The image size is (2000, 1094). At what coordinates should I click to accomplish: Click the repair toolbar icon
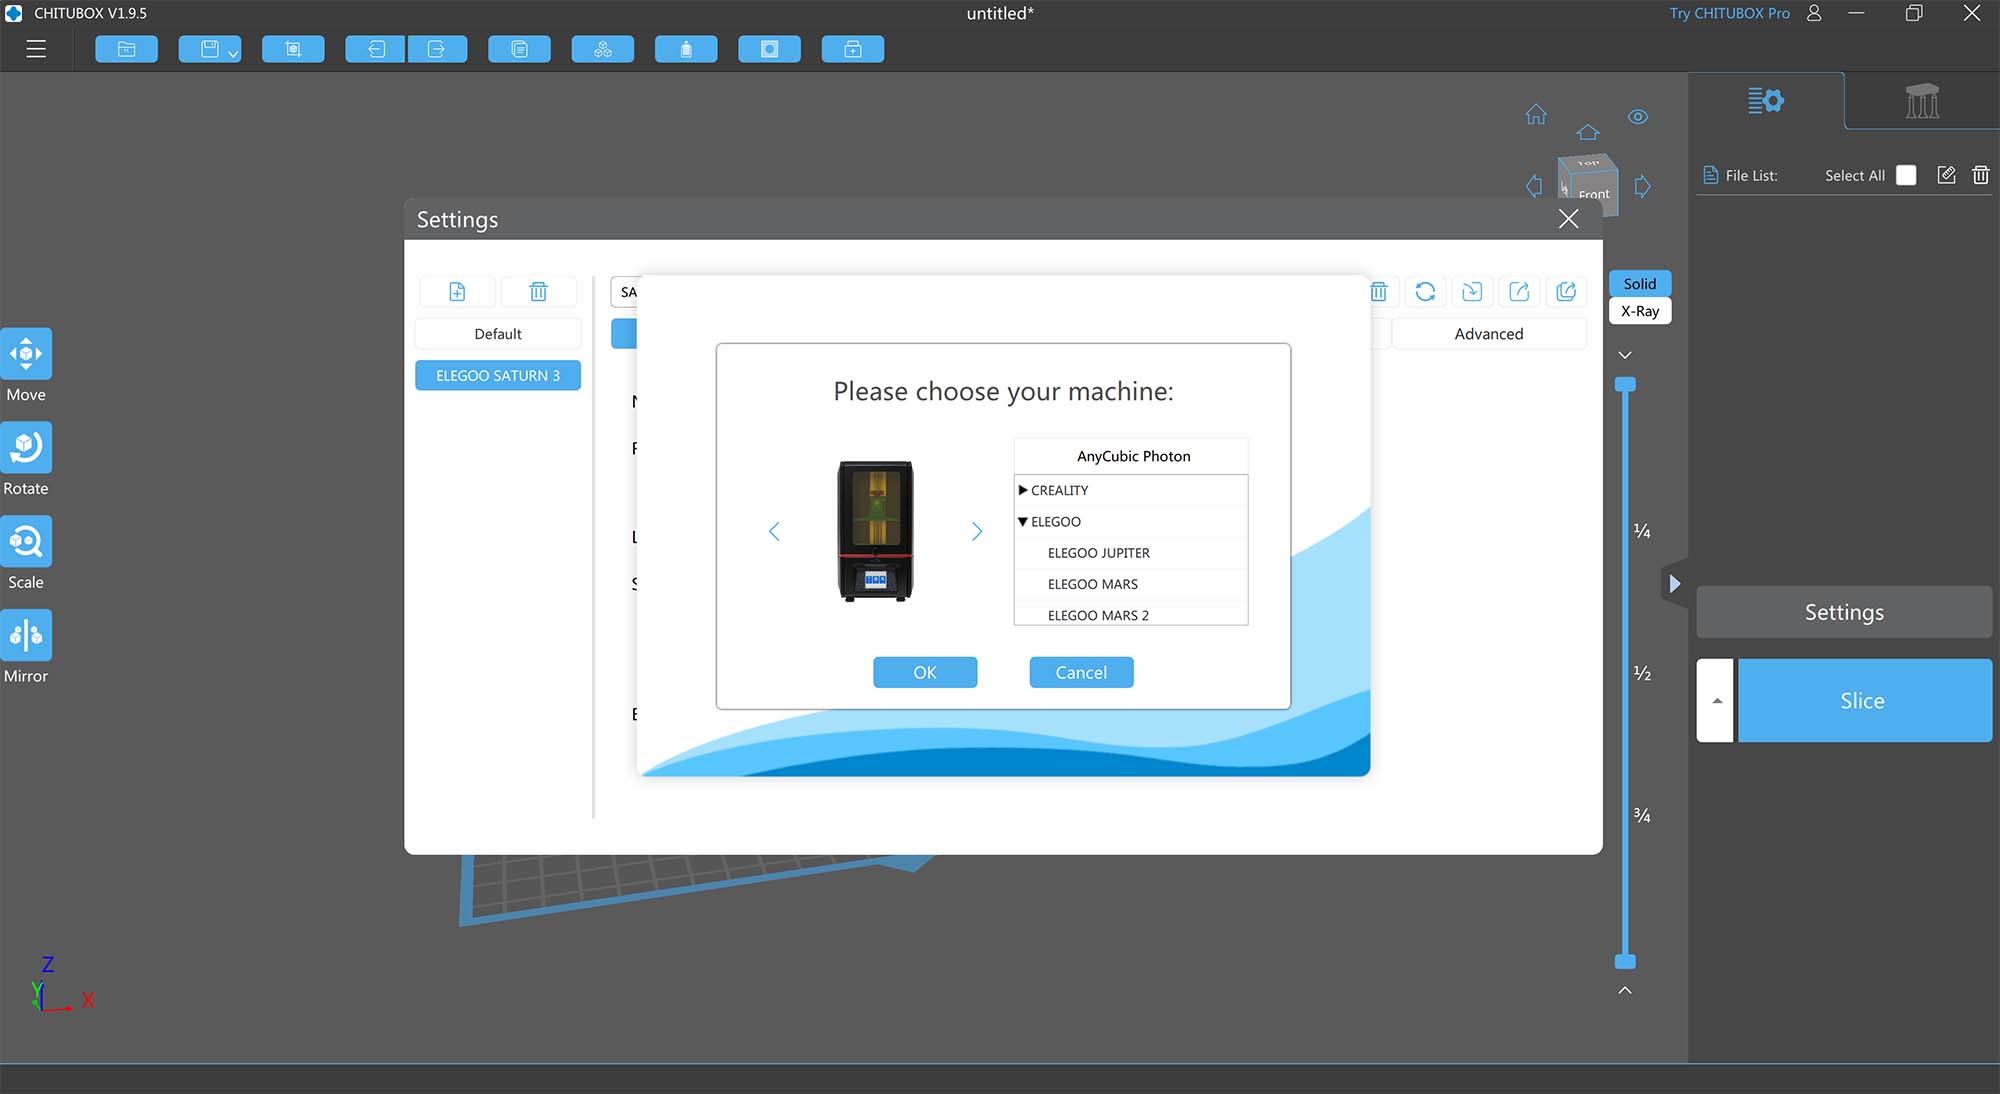point(853,49)
